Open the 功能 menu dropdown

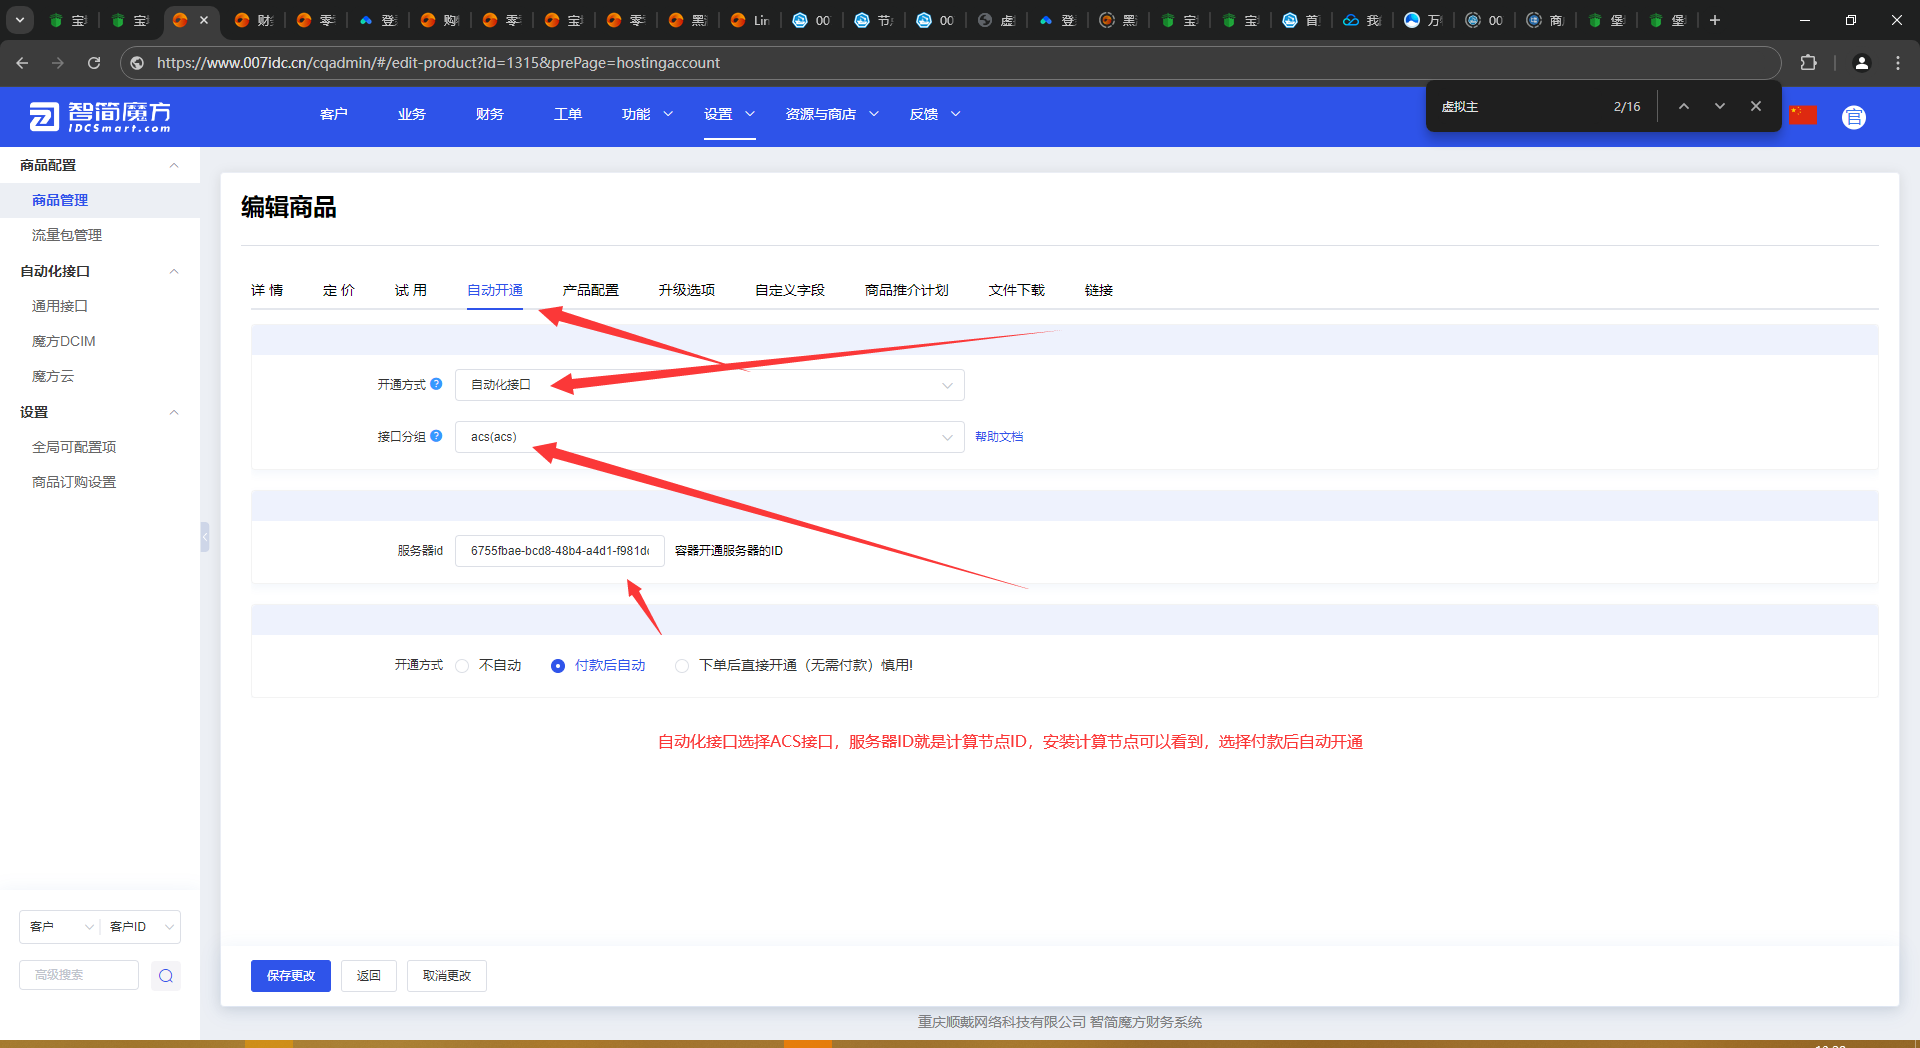tap(647, 114)
